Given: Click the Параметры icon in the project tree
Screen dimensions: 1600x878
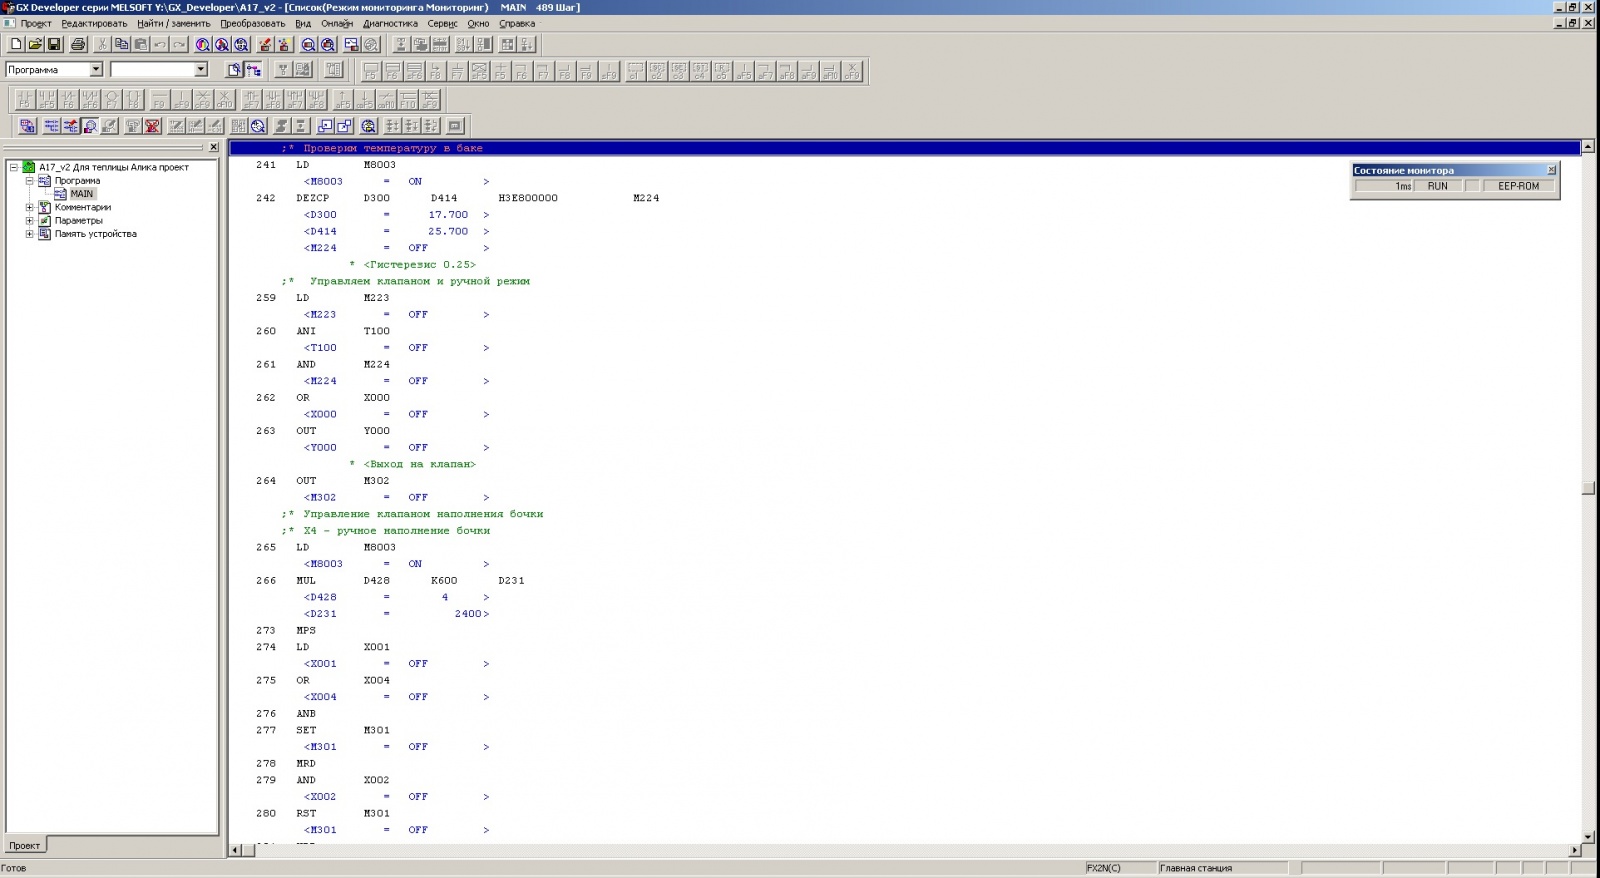Looking at the screenshot, I should [45, 220].
